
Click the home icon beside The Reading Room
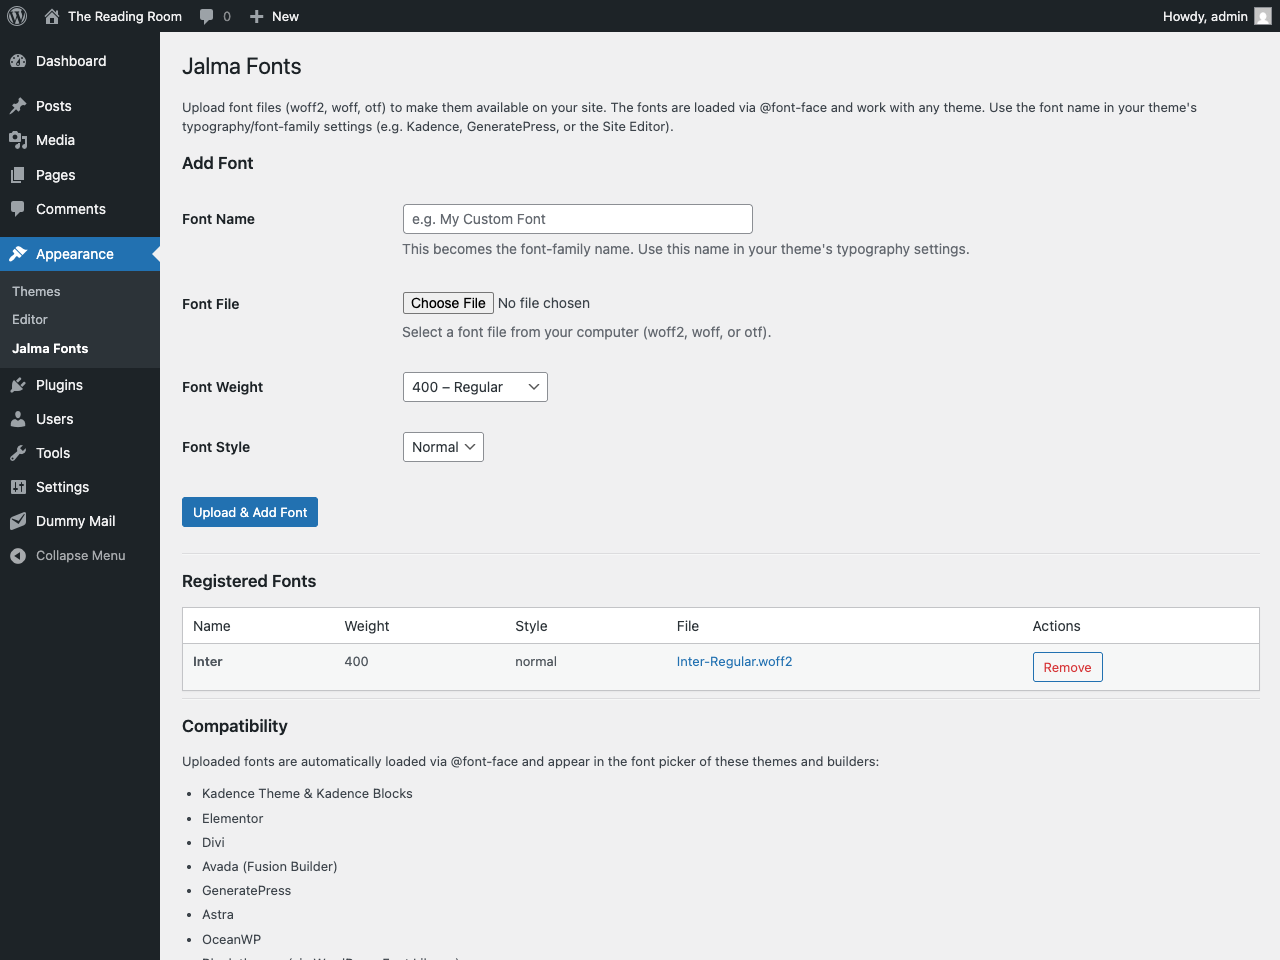52,16
